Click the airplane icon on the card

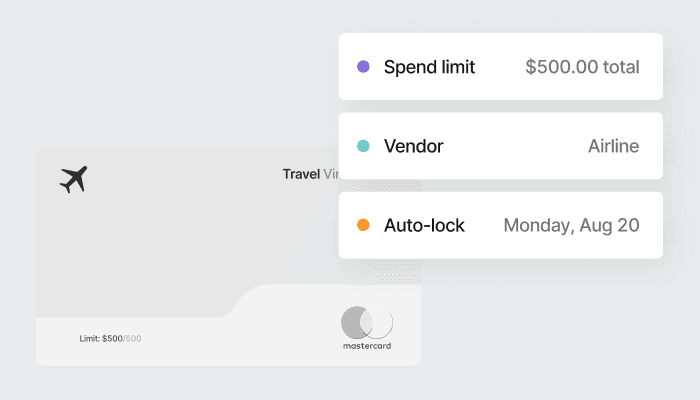(74, 180)
